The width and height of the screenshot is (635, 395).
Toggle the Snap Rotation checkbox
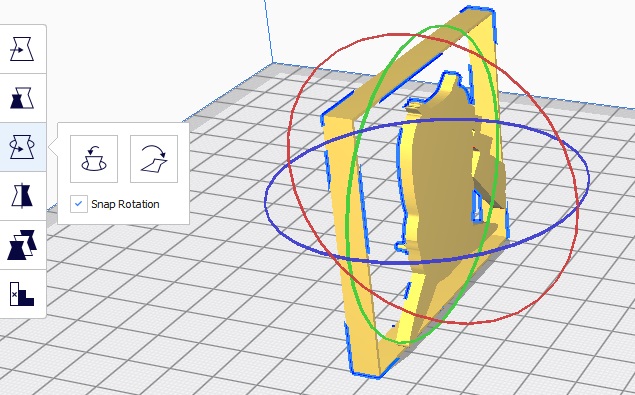[79, 204]
